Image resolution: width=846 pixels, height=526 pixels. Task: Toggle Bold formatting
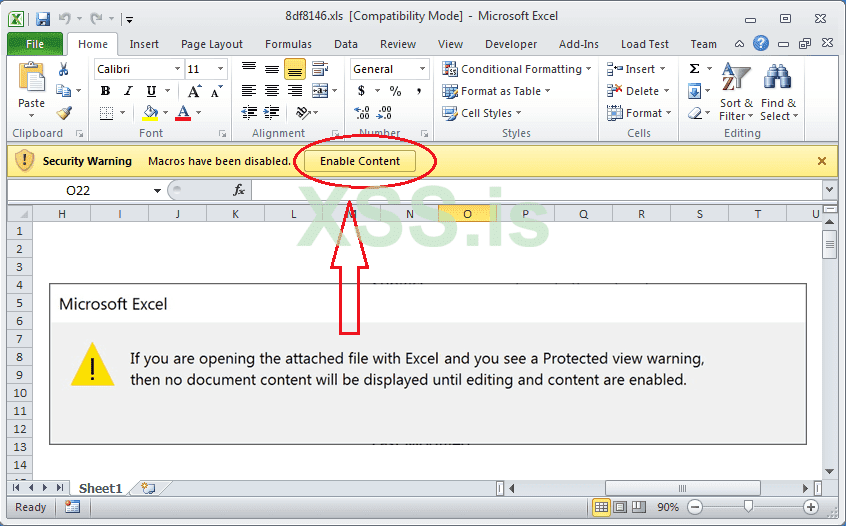(x=105, y=91)
